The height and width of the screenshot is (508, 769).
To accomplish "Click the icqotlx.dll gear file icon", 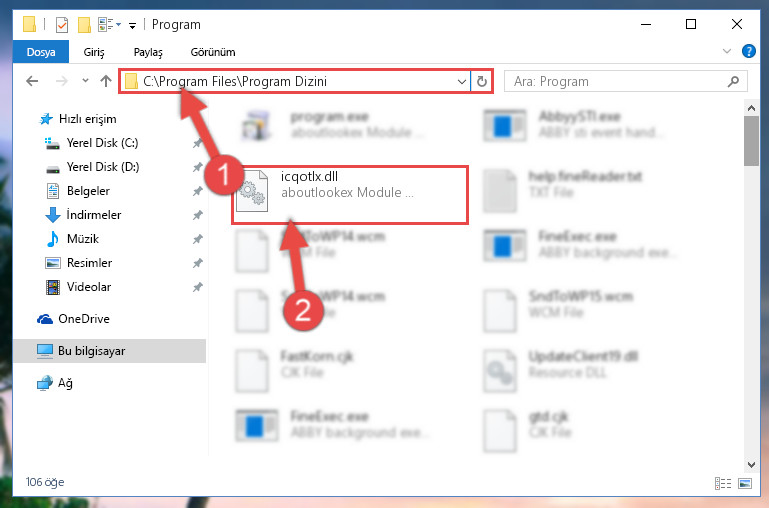I will click(x=252, y=191).
